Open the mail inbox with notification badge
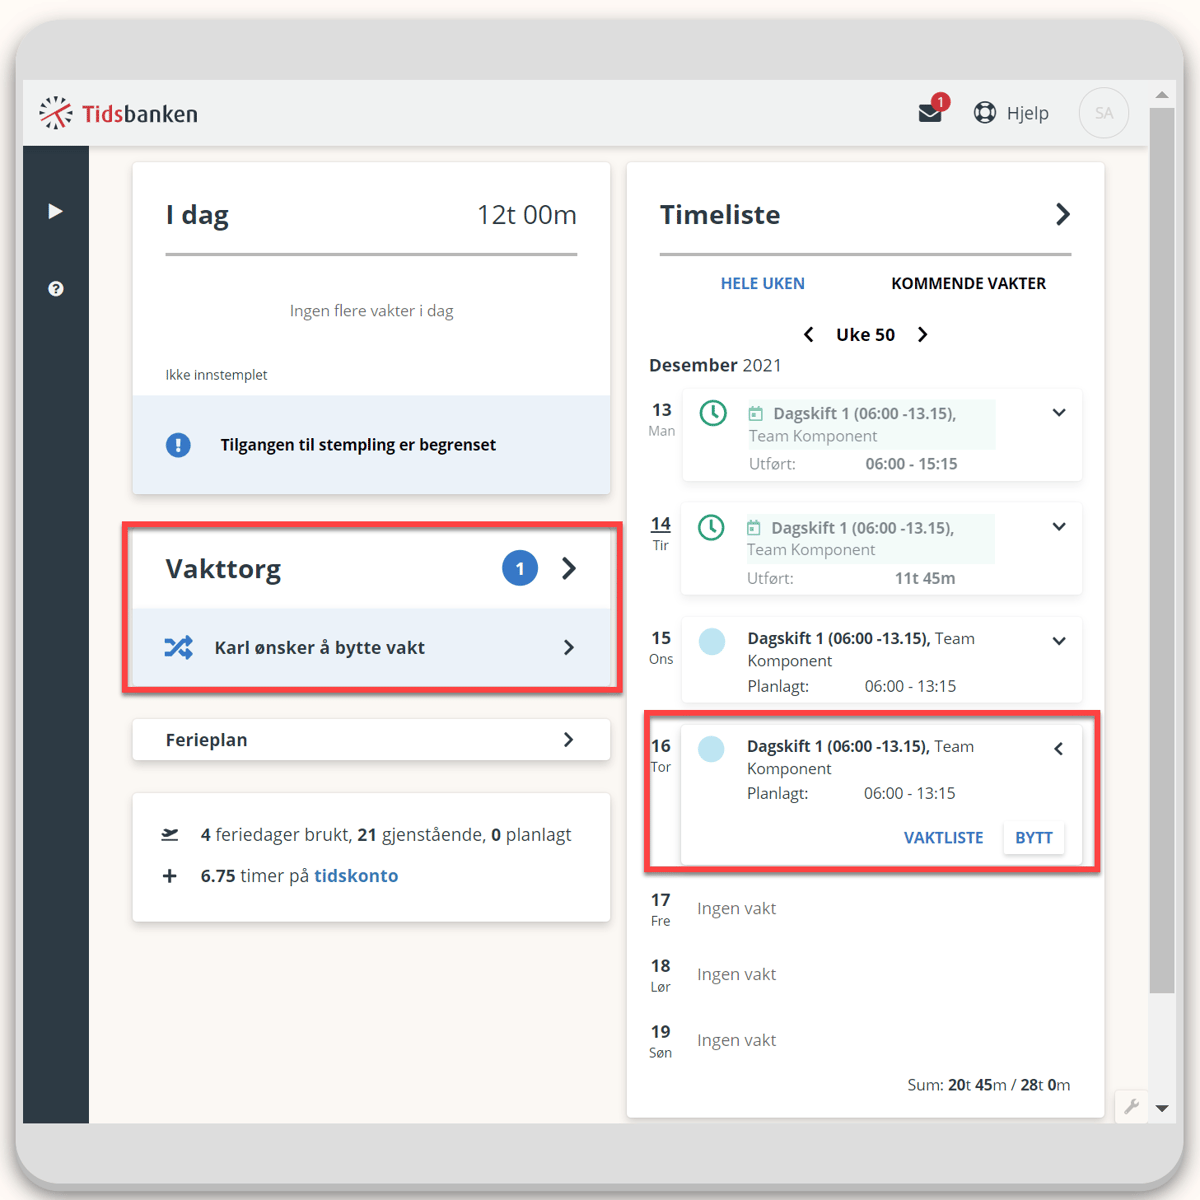1200x1200 pixels. 930,113
